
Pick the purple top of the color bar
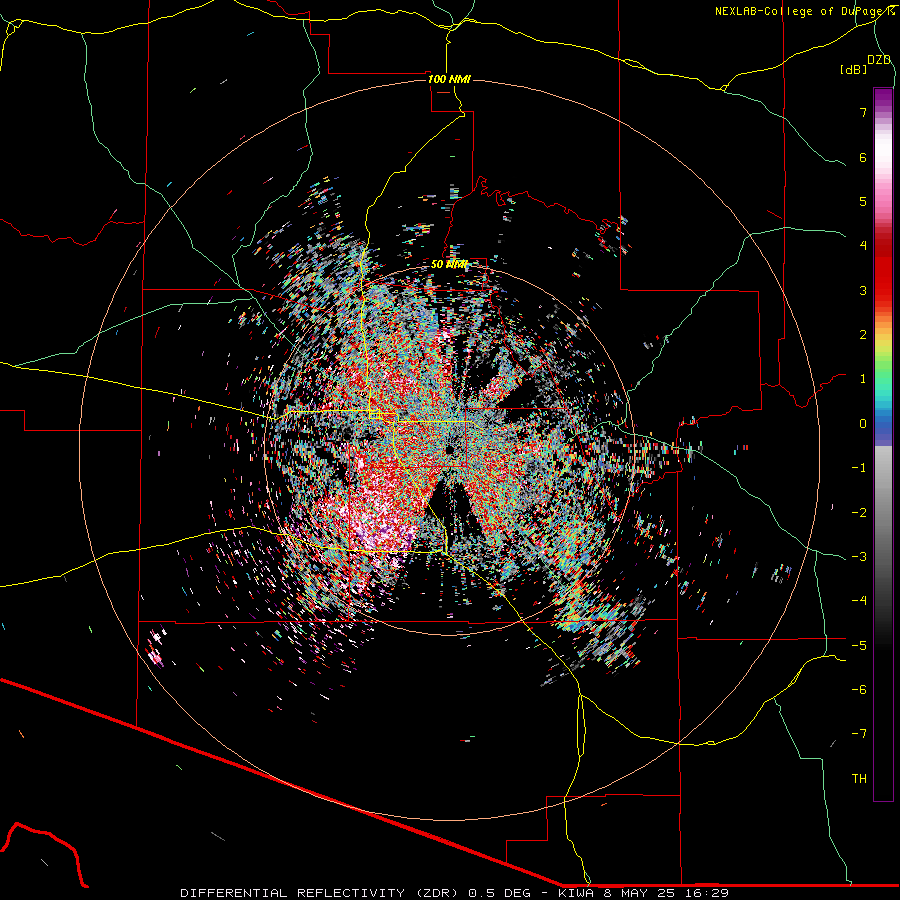click(x=883, y=98)
